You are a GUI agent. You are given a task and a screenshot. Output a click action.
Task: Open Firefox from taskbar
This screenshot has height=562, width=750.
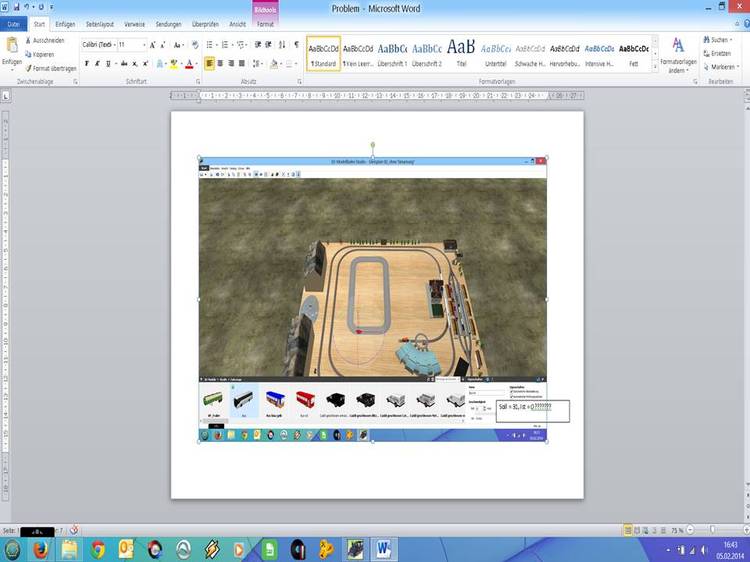[x=41, y=550]
